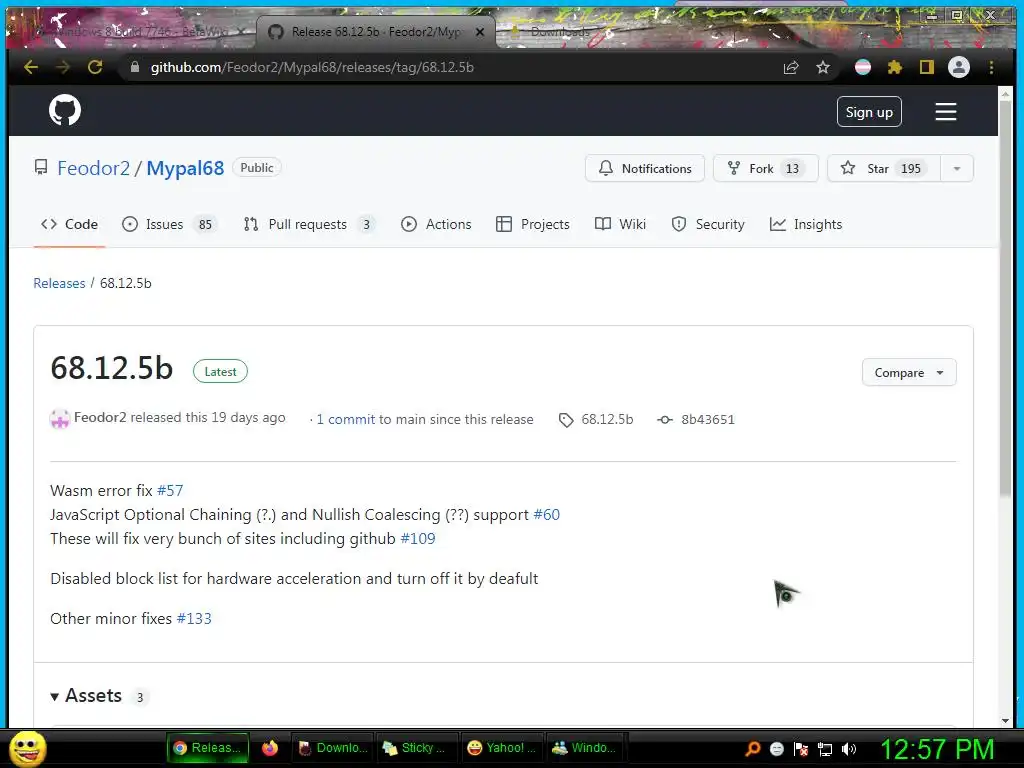Screen dimensions: 1024x768
Task: Click the commit icon beside 8b43651
Action: point(665,420)
